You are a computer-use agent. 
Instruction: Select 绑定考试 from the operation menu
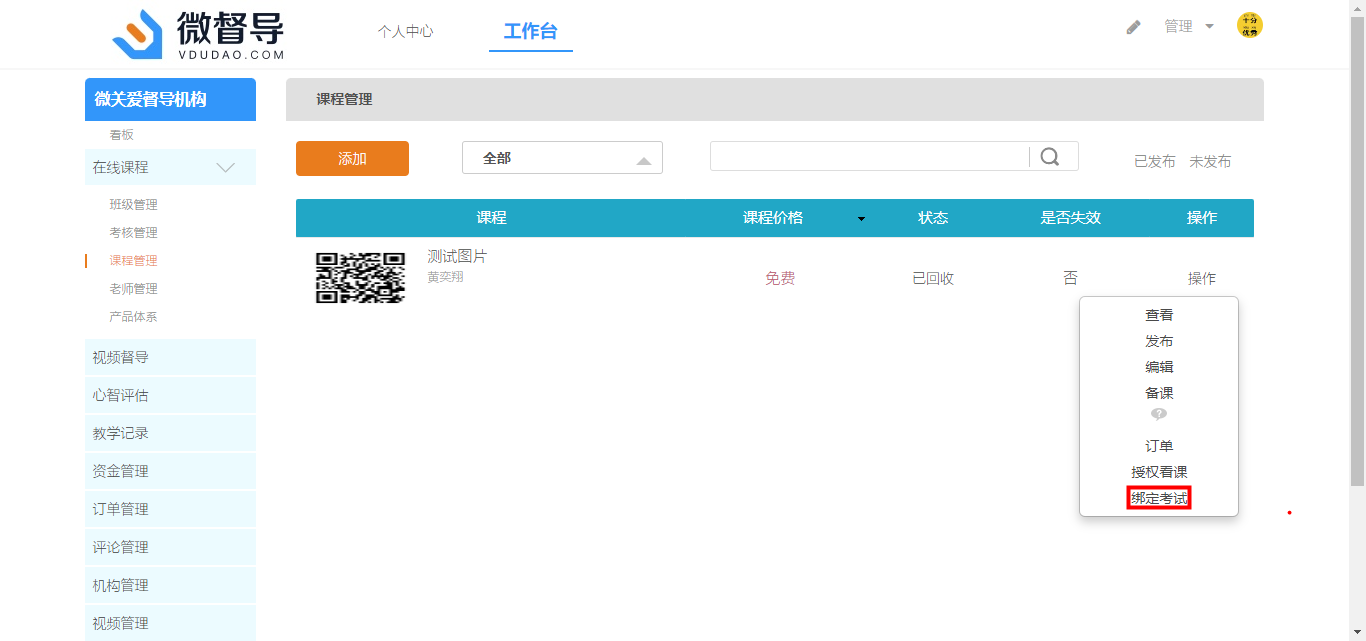[x=1159, y=498]
